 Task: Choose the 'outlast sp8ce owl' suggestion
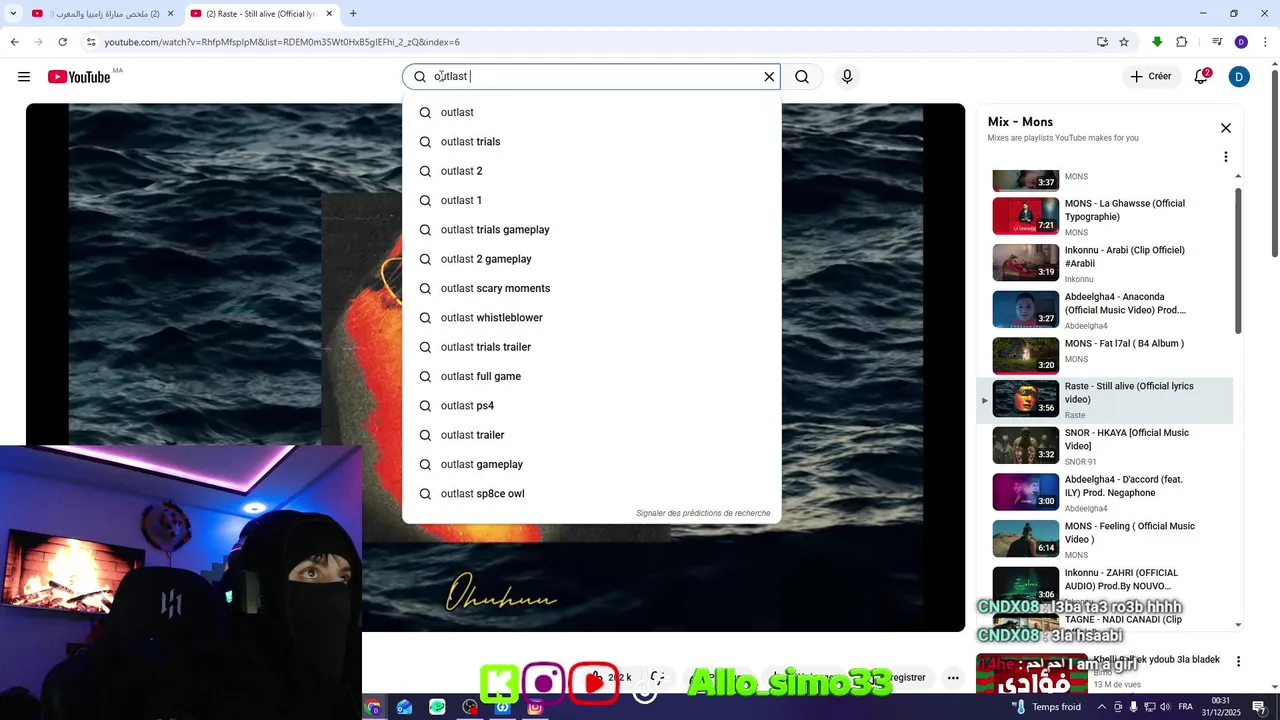coord(591,494)
